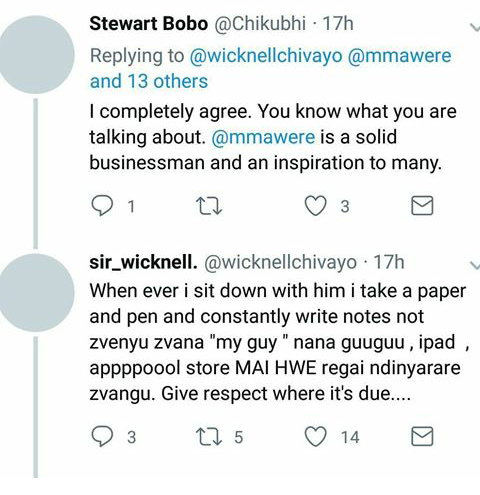
Task: Click the @Chikubhi handle
Action: pyautogui.click(x=259, y=24)
